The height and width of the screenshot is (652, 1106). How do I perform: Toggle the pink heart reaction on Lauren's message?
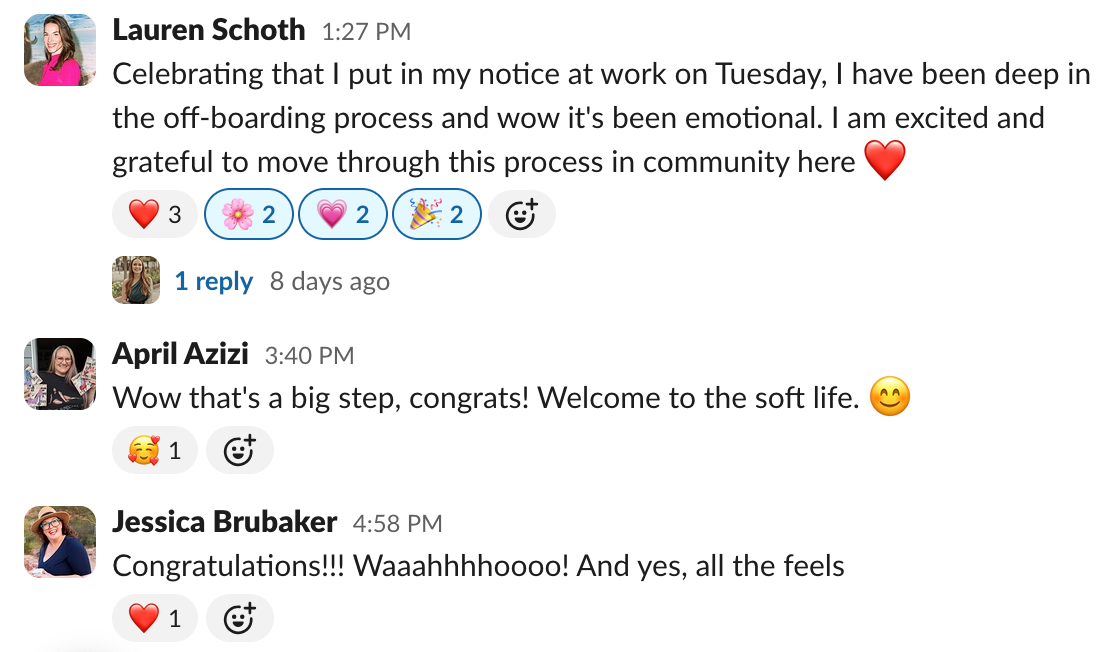point(342,214)
